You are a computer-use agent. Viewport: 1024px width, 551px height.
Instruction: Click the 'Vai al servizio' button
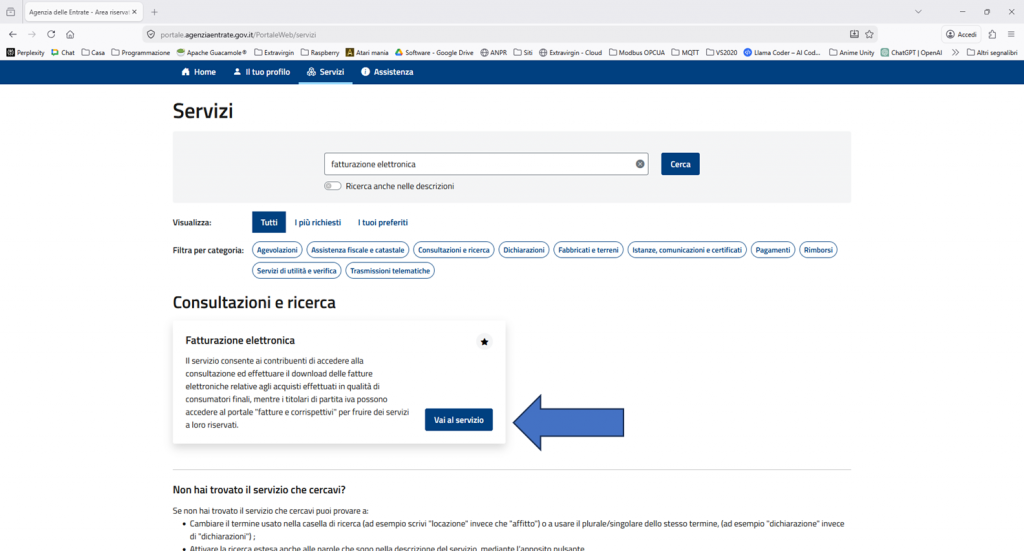[x=458, y=421]
